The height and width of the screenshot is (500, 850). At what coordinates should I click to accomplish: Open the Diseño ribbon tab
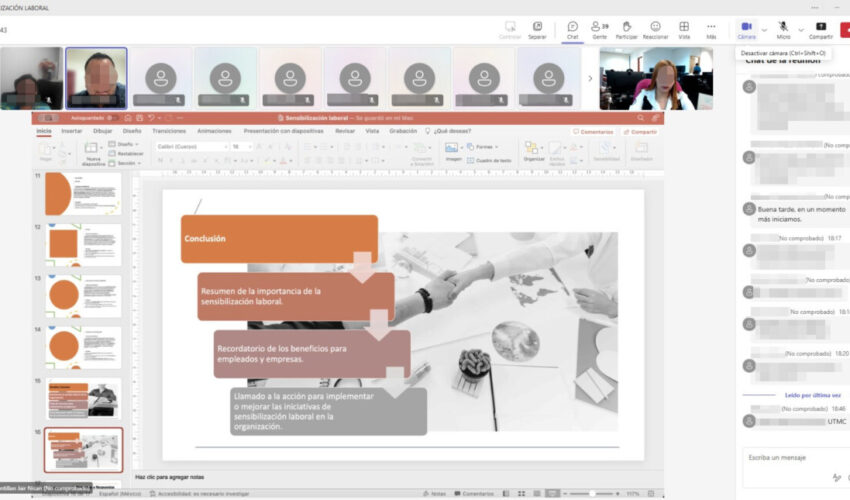point(132,131)
